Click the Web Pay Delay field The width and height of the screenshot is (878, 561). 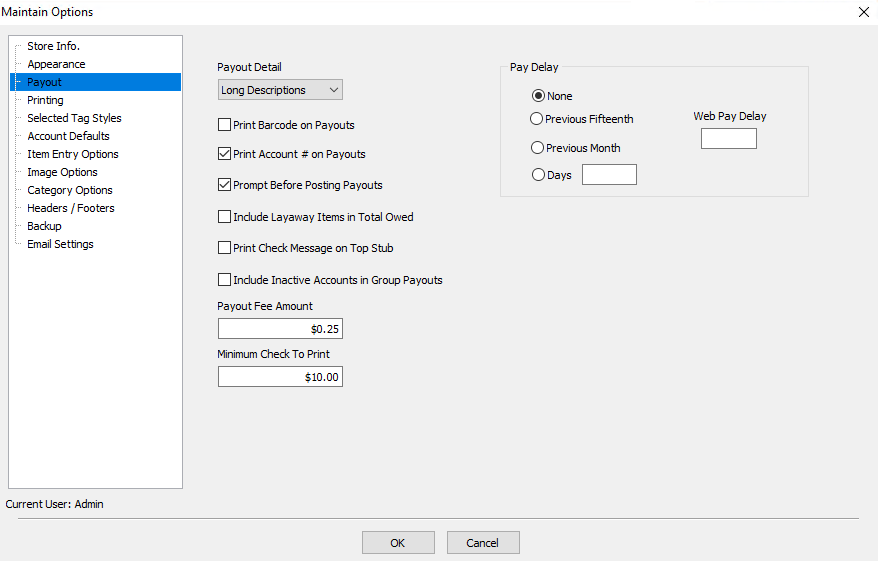click(728, 138)
